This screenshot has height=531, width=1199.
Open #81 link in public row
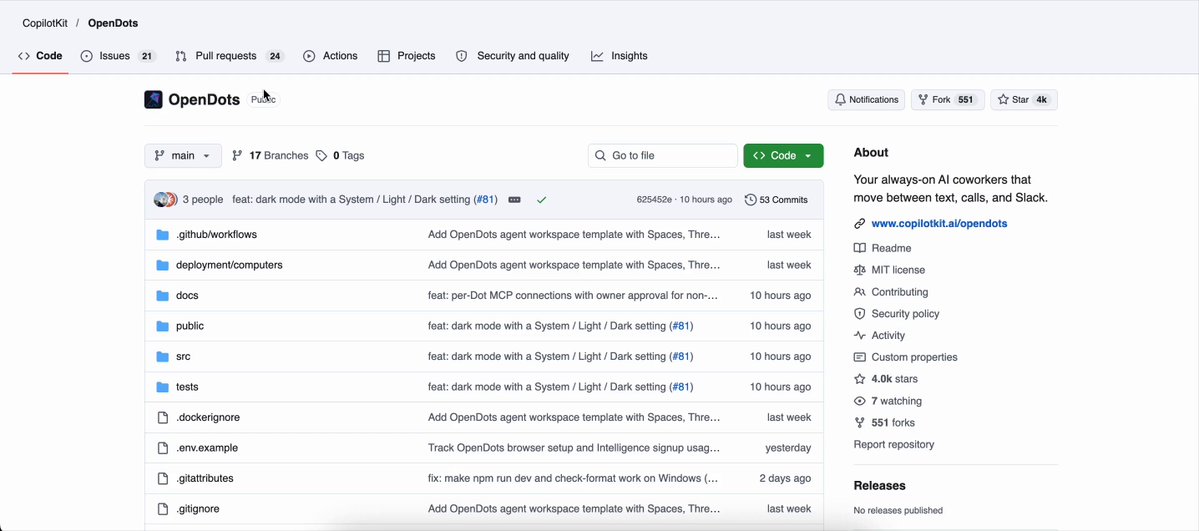click(x=681, y=326)
